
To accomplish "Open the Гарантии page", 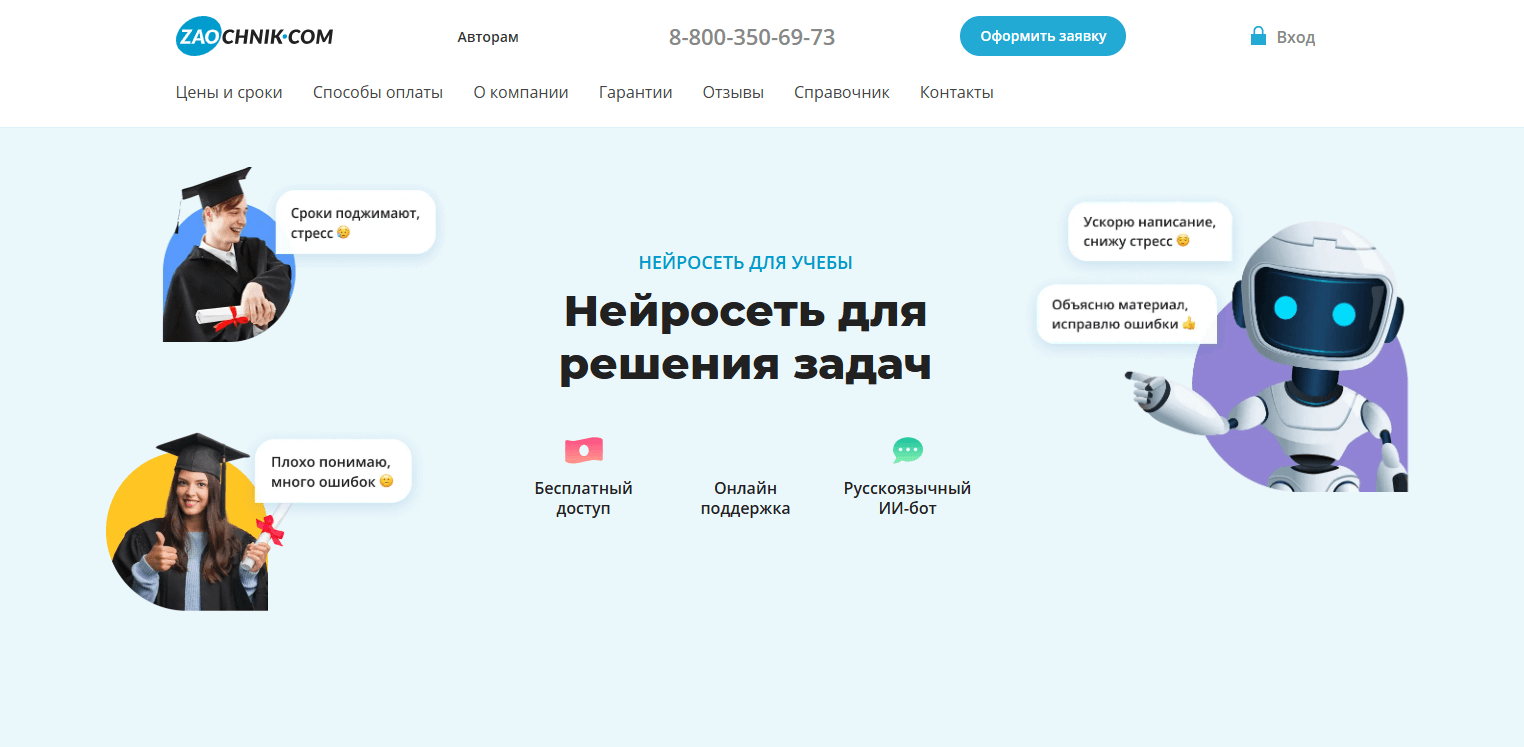I will tap(635, 93).
